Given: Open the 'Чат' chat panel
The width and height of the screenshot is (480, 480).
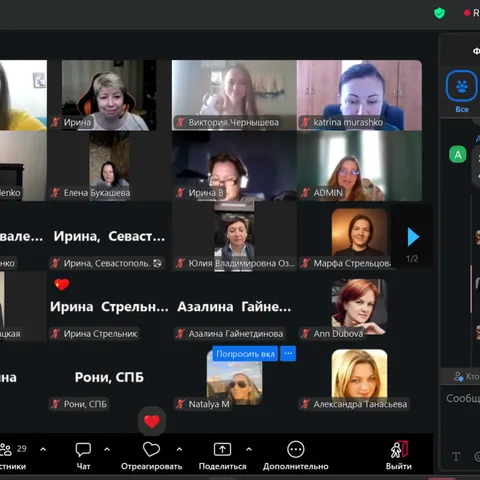Looking at the screenshot, I should (83, 456).
